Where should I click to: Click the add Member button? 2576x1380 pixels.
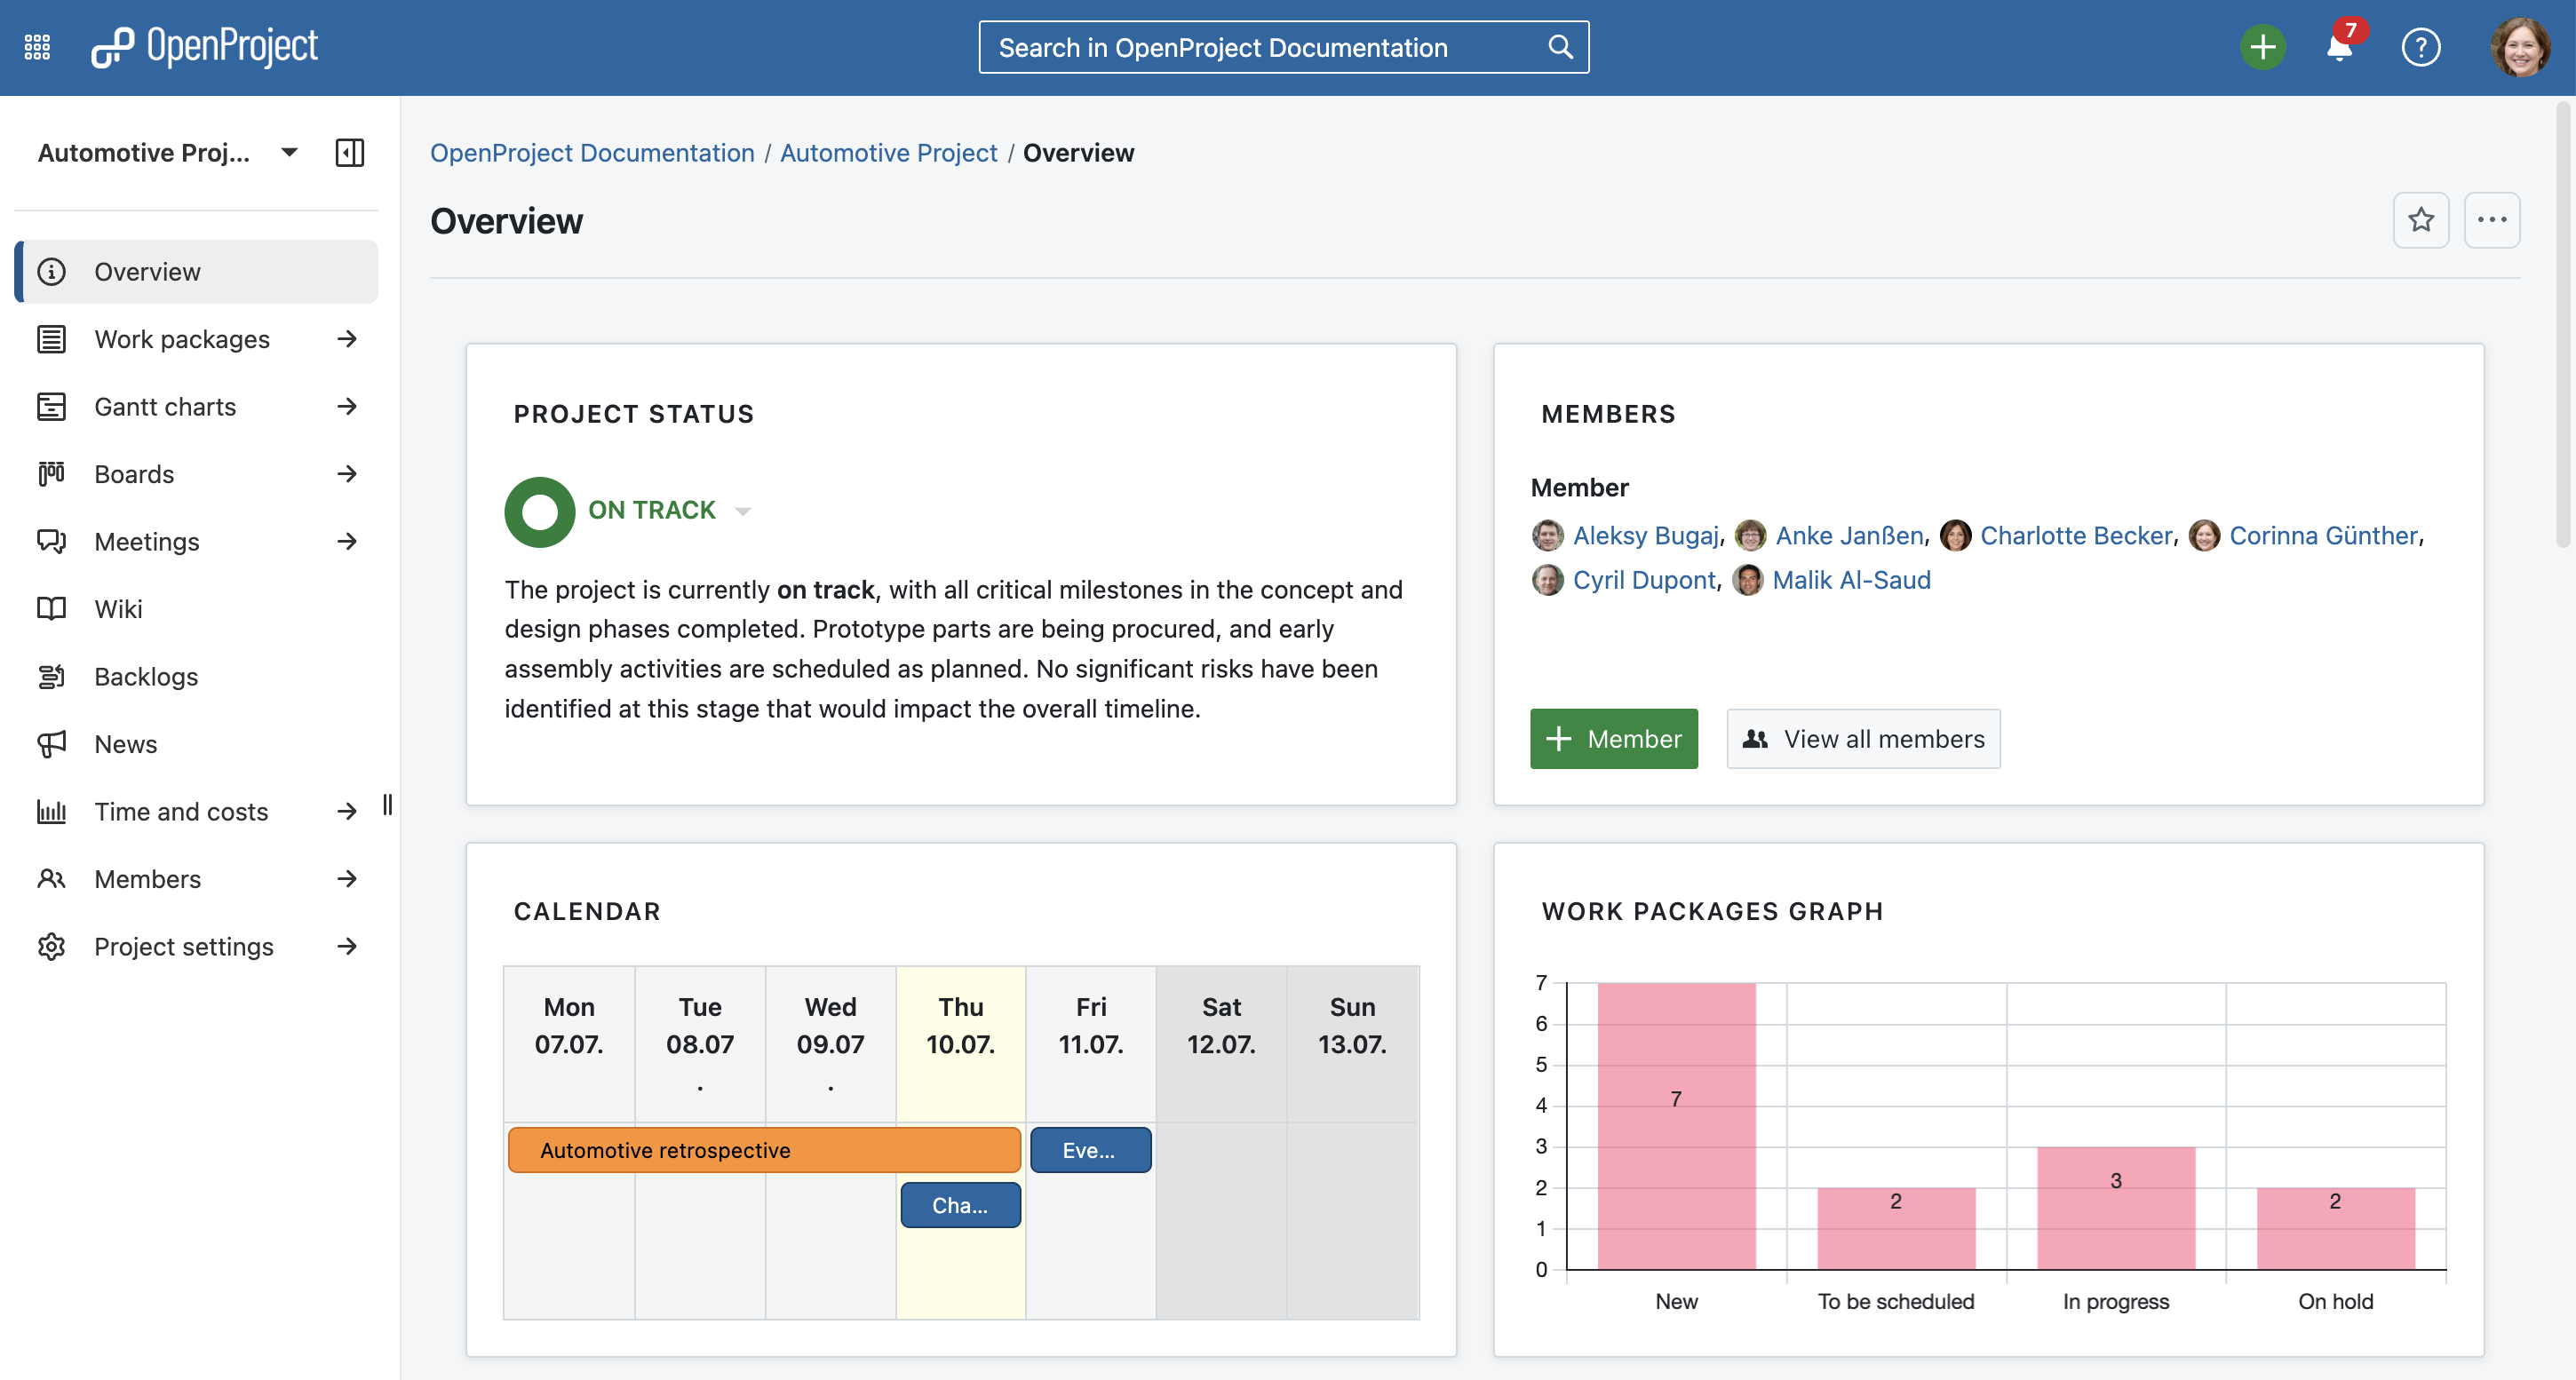(1613, 739)
